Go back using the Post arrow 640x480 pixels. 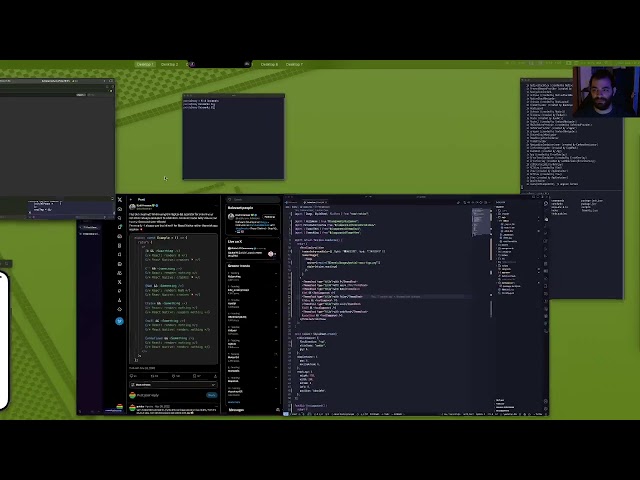pyautogui.click(x=131, y=200)
